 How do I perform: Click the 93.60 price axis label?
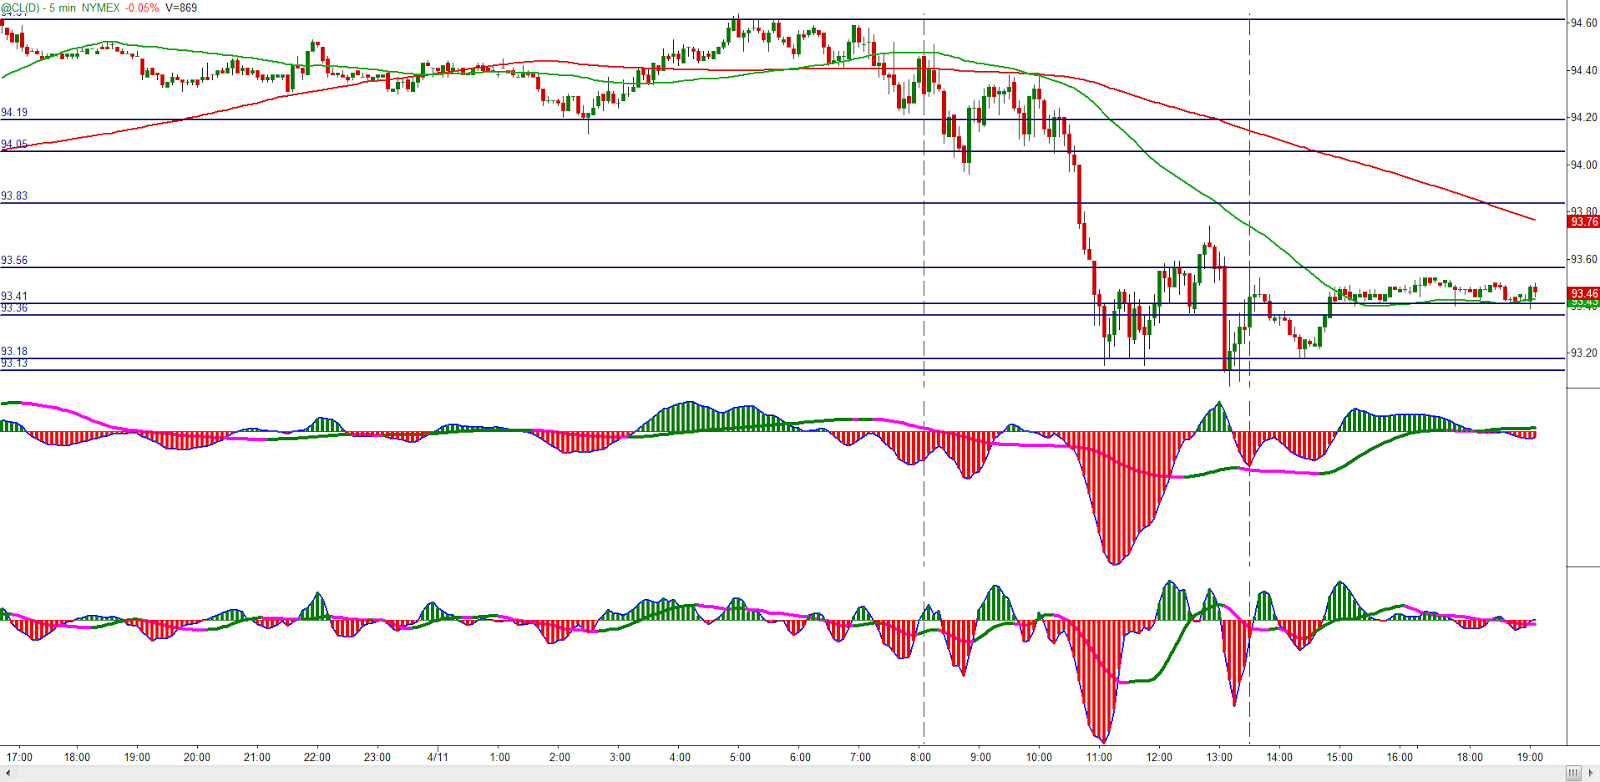click(1584, 259)
